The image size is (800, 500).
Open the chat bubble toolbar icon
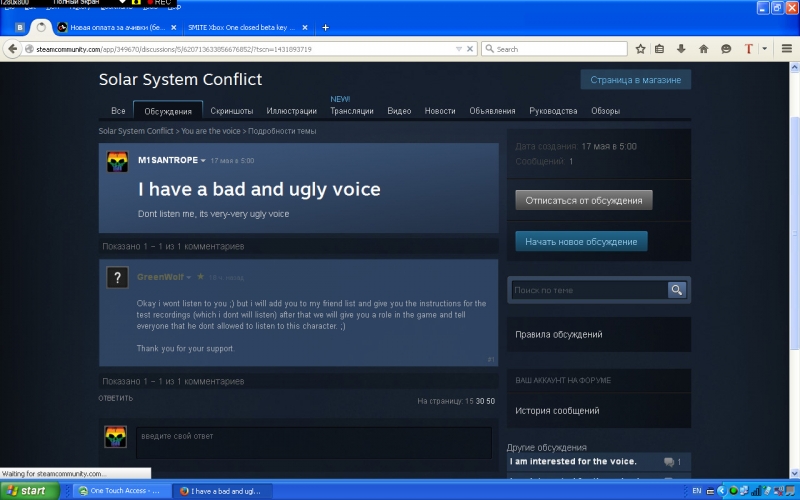coord(726,49)
